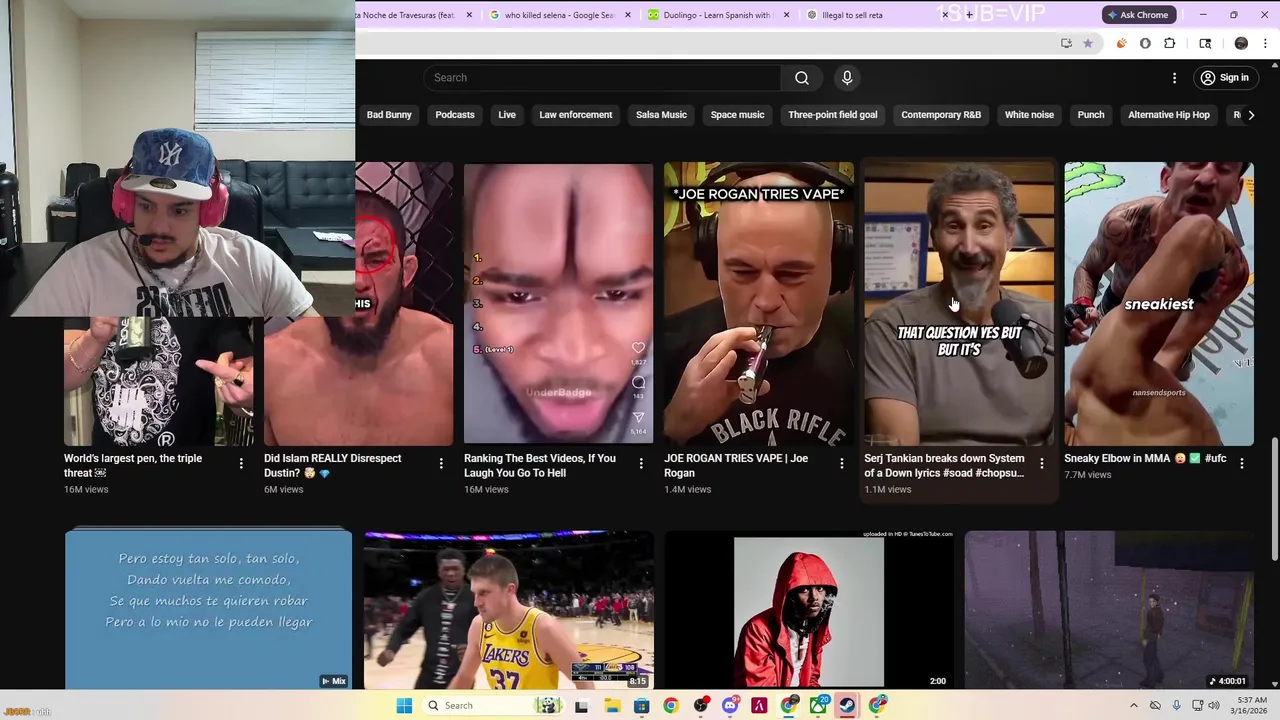Select the Space music chip
Image resolution: width=1280 pixels, height=720 pixels.
(x=737, y=115)
